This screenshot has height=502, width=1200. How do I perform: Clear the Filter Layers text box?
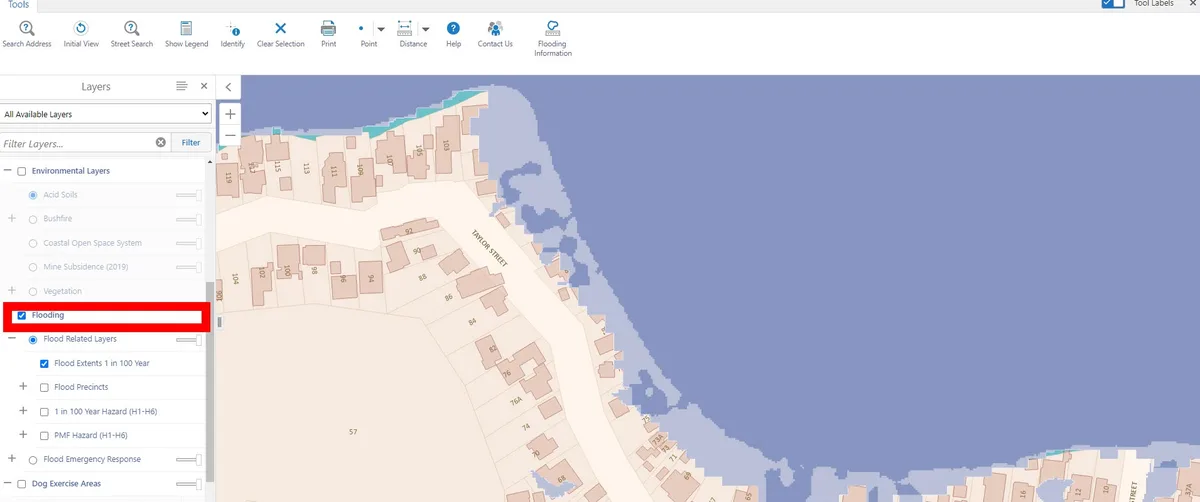(160, 143)
